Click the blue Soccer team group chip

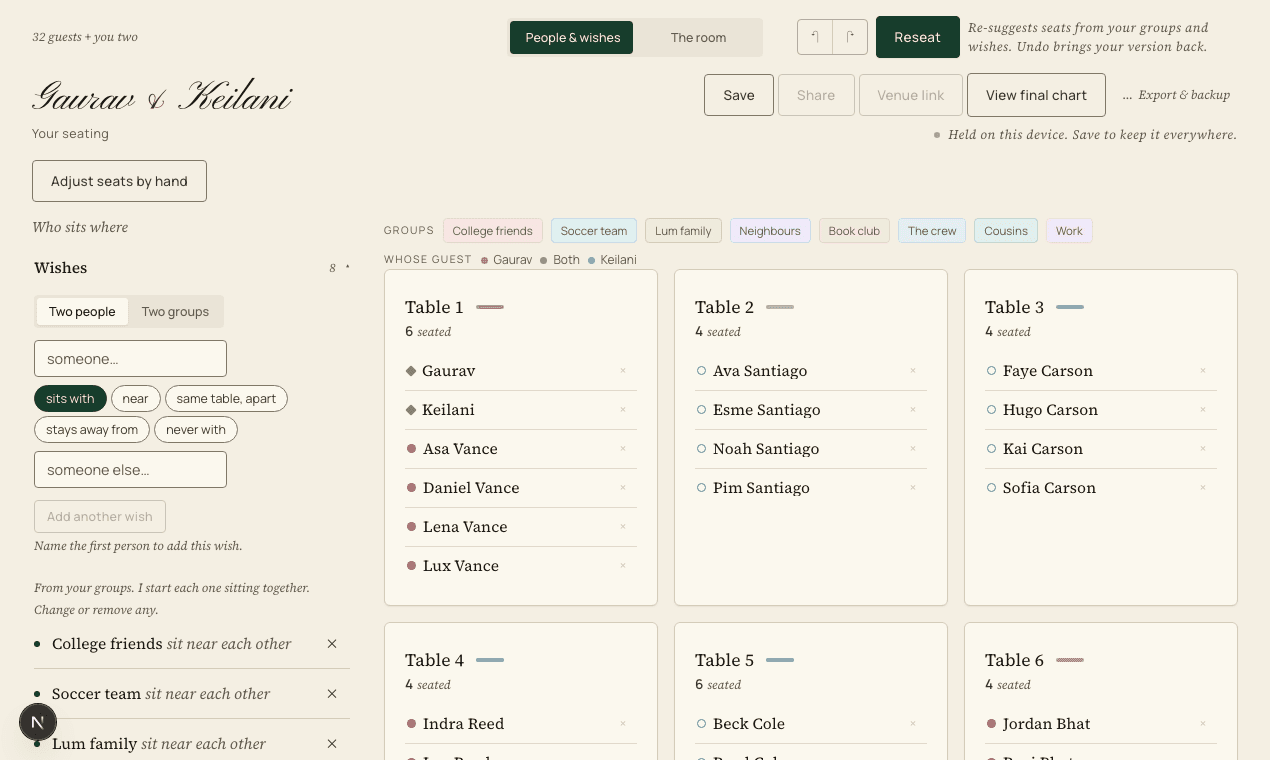click(594, 231)
